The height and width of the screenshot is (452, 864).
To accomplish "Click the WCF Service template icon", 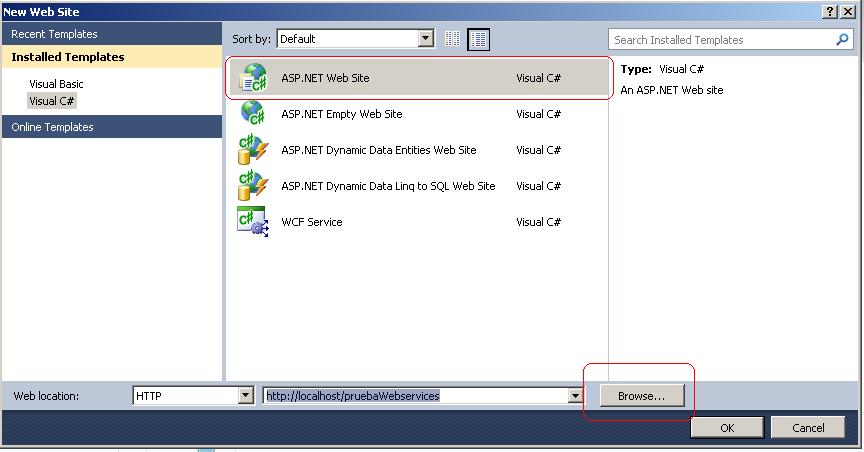I will (253, 222).
